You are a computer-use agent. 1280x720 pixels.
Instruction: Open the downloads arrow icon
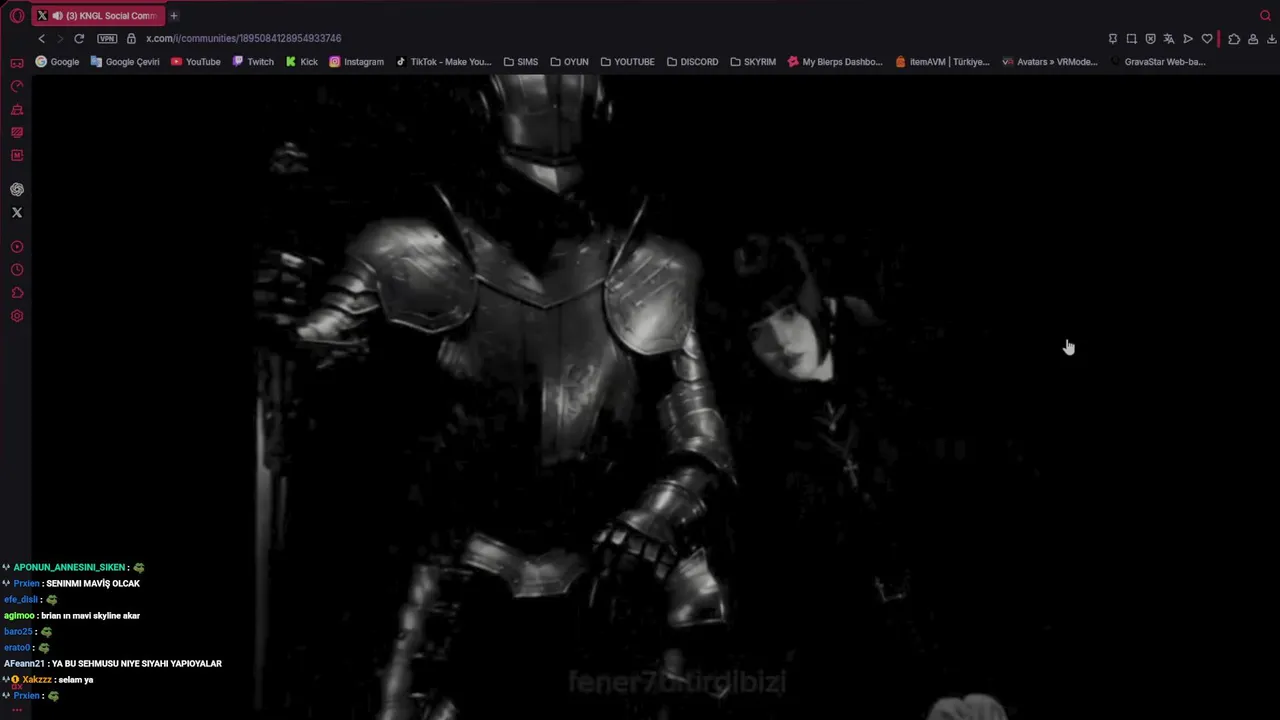point(1272,39)
